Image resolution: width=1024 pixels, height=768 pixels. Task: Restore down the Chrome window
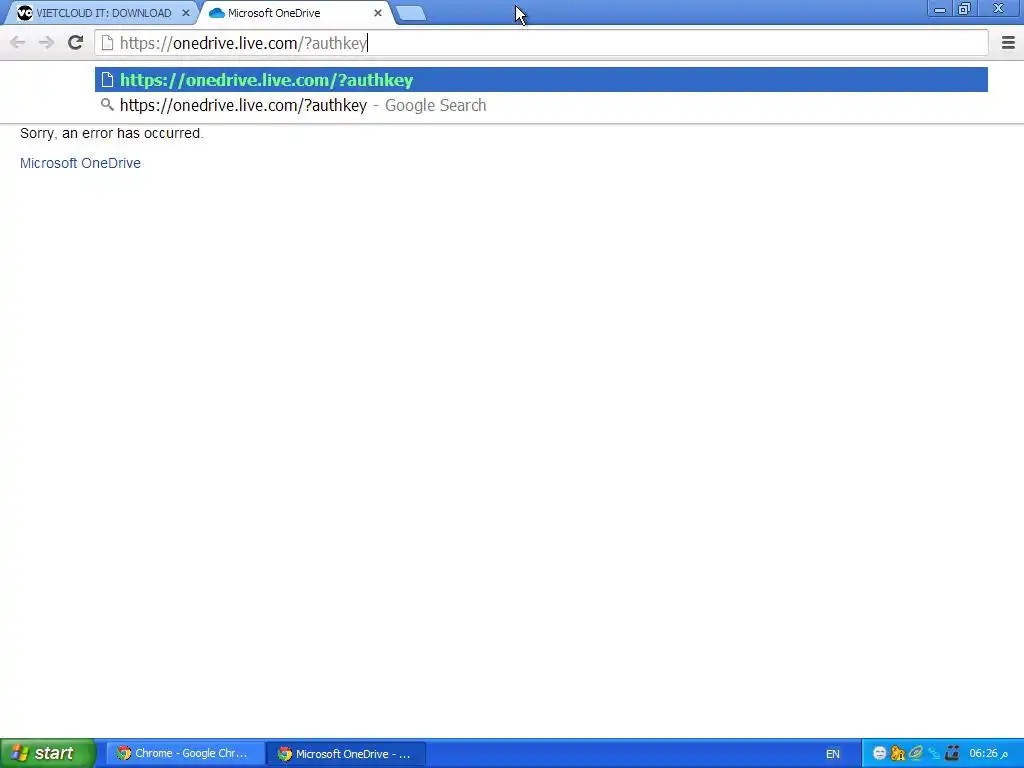(965, 9)
